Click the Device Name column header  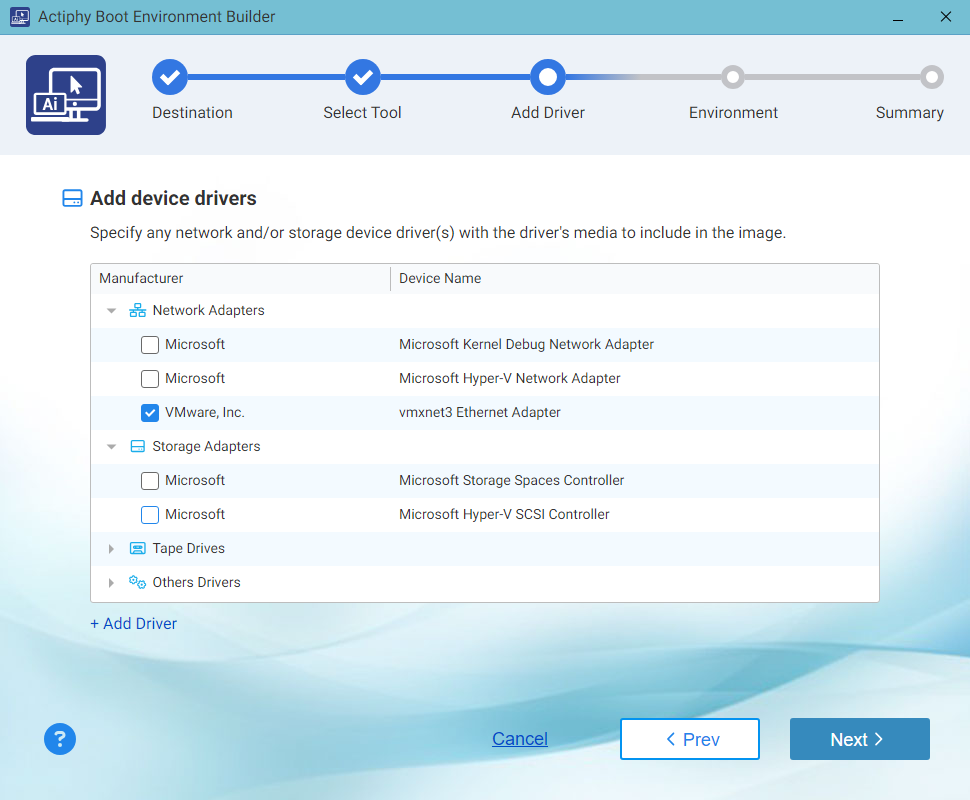tap(635, 278)
